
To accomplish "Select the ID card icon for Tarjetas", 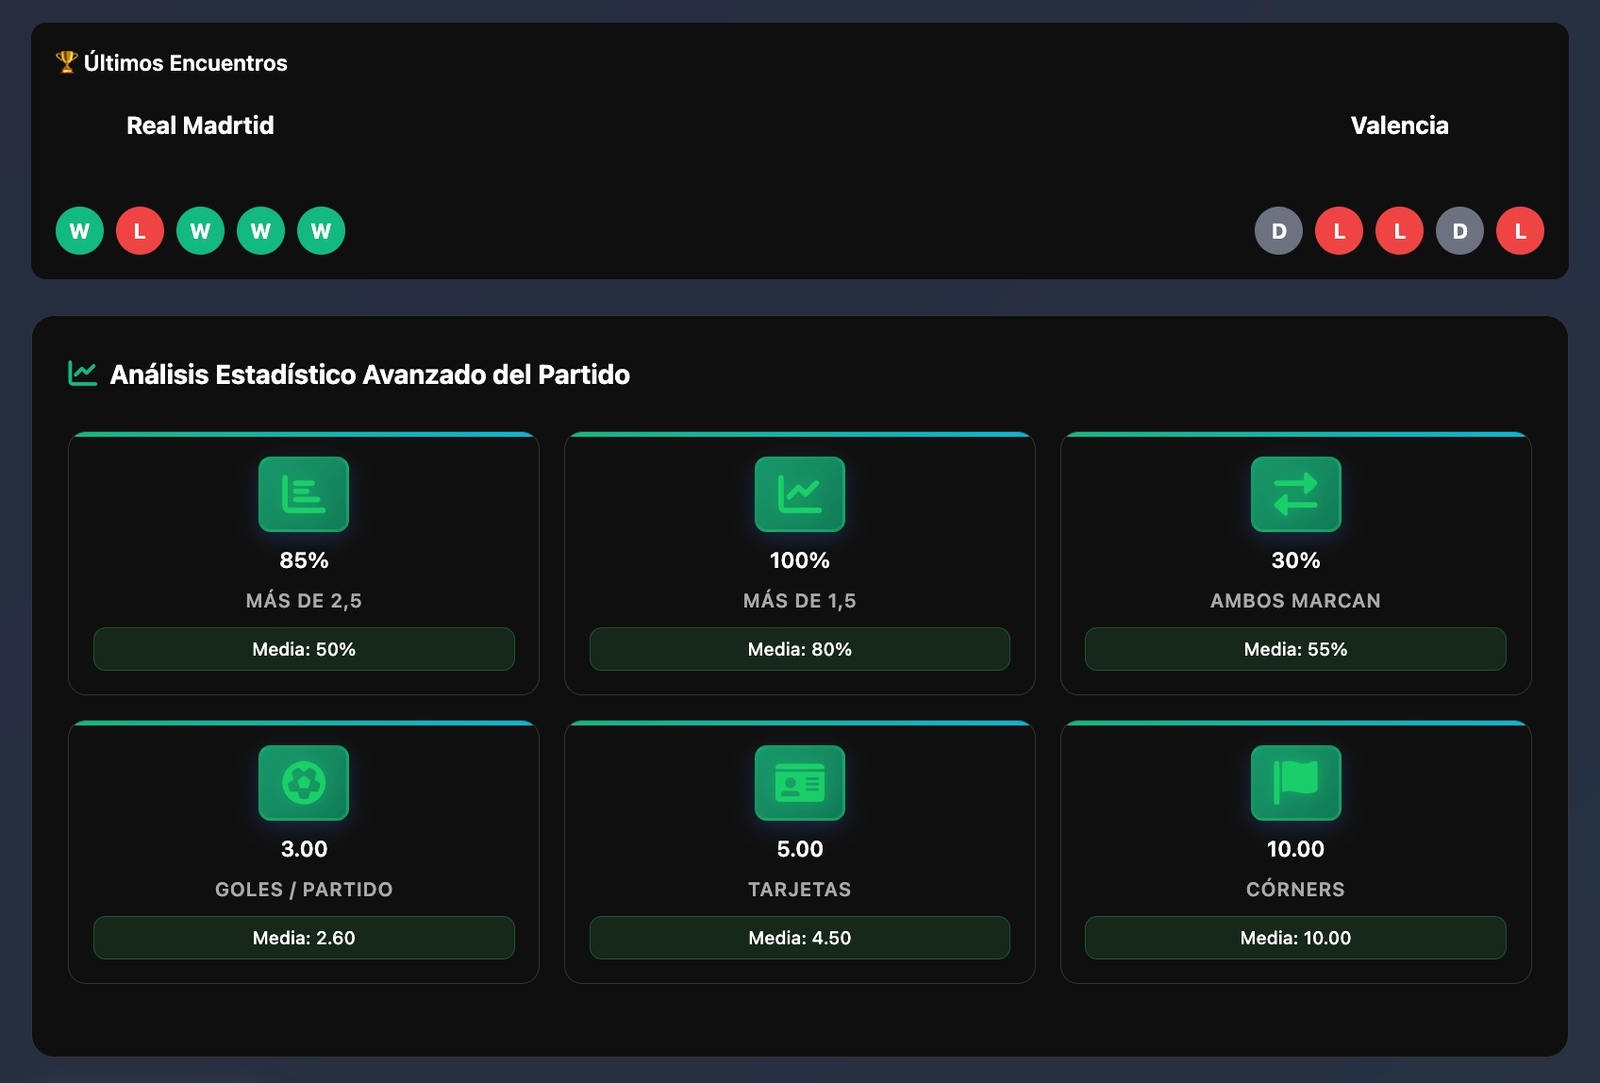I will [799, 783].
